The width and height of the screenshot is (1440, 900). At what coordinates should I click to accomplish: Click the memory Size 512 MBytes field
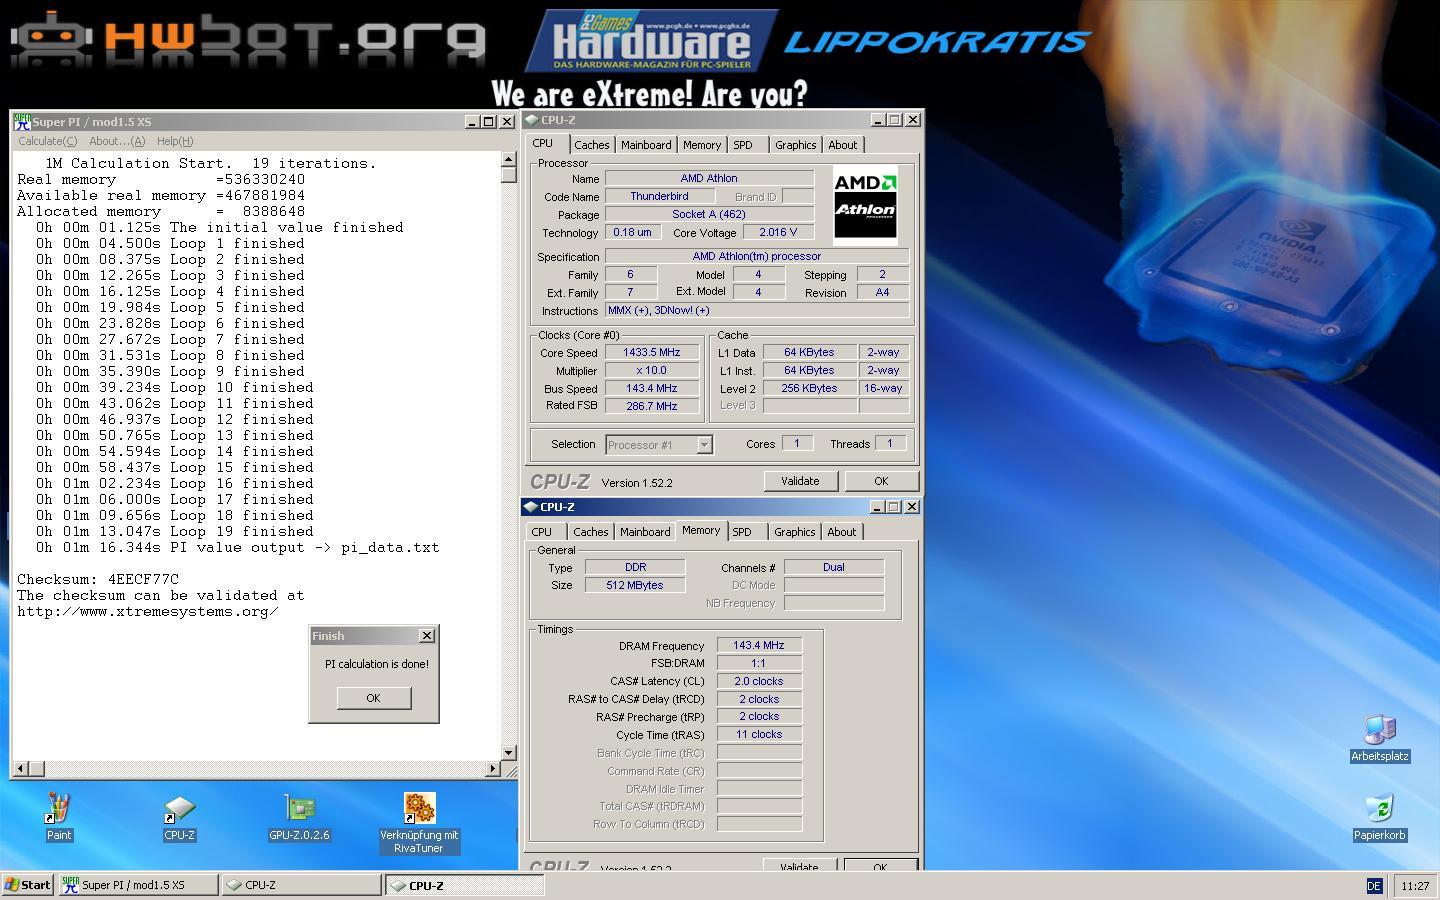[x=635, y=585]
